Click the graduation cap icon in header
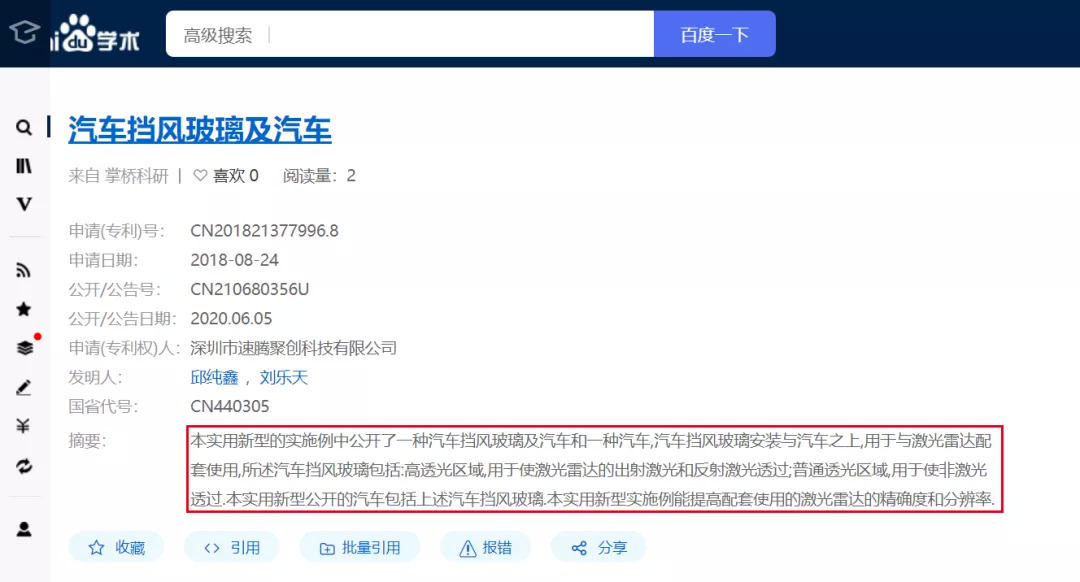The width and height of the screenshot is (1080, 582). point(24,32)
